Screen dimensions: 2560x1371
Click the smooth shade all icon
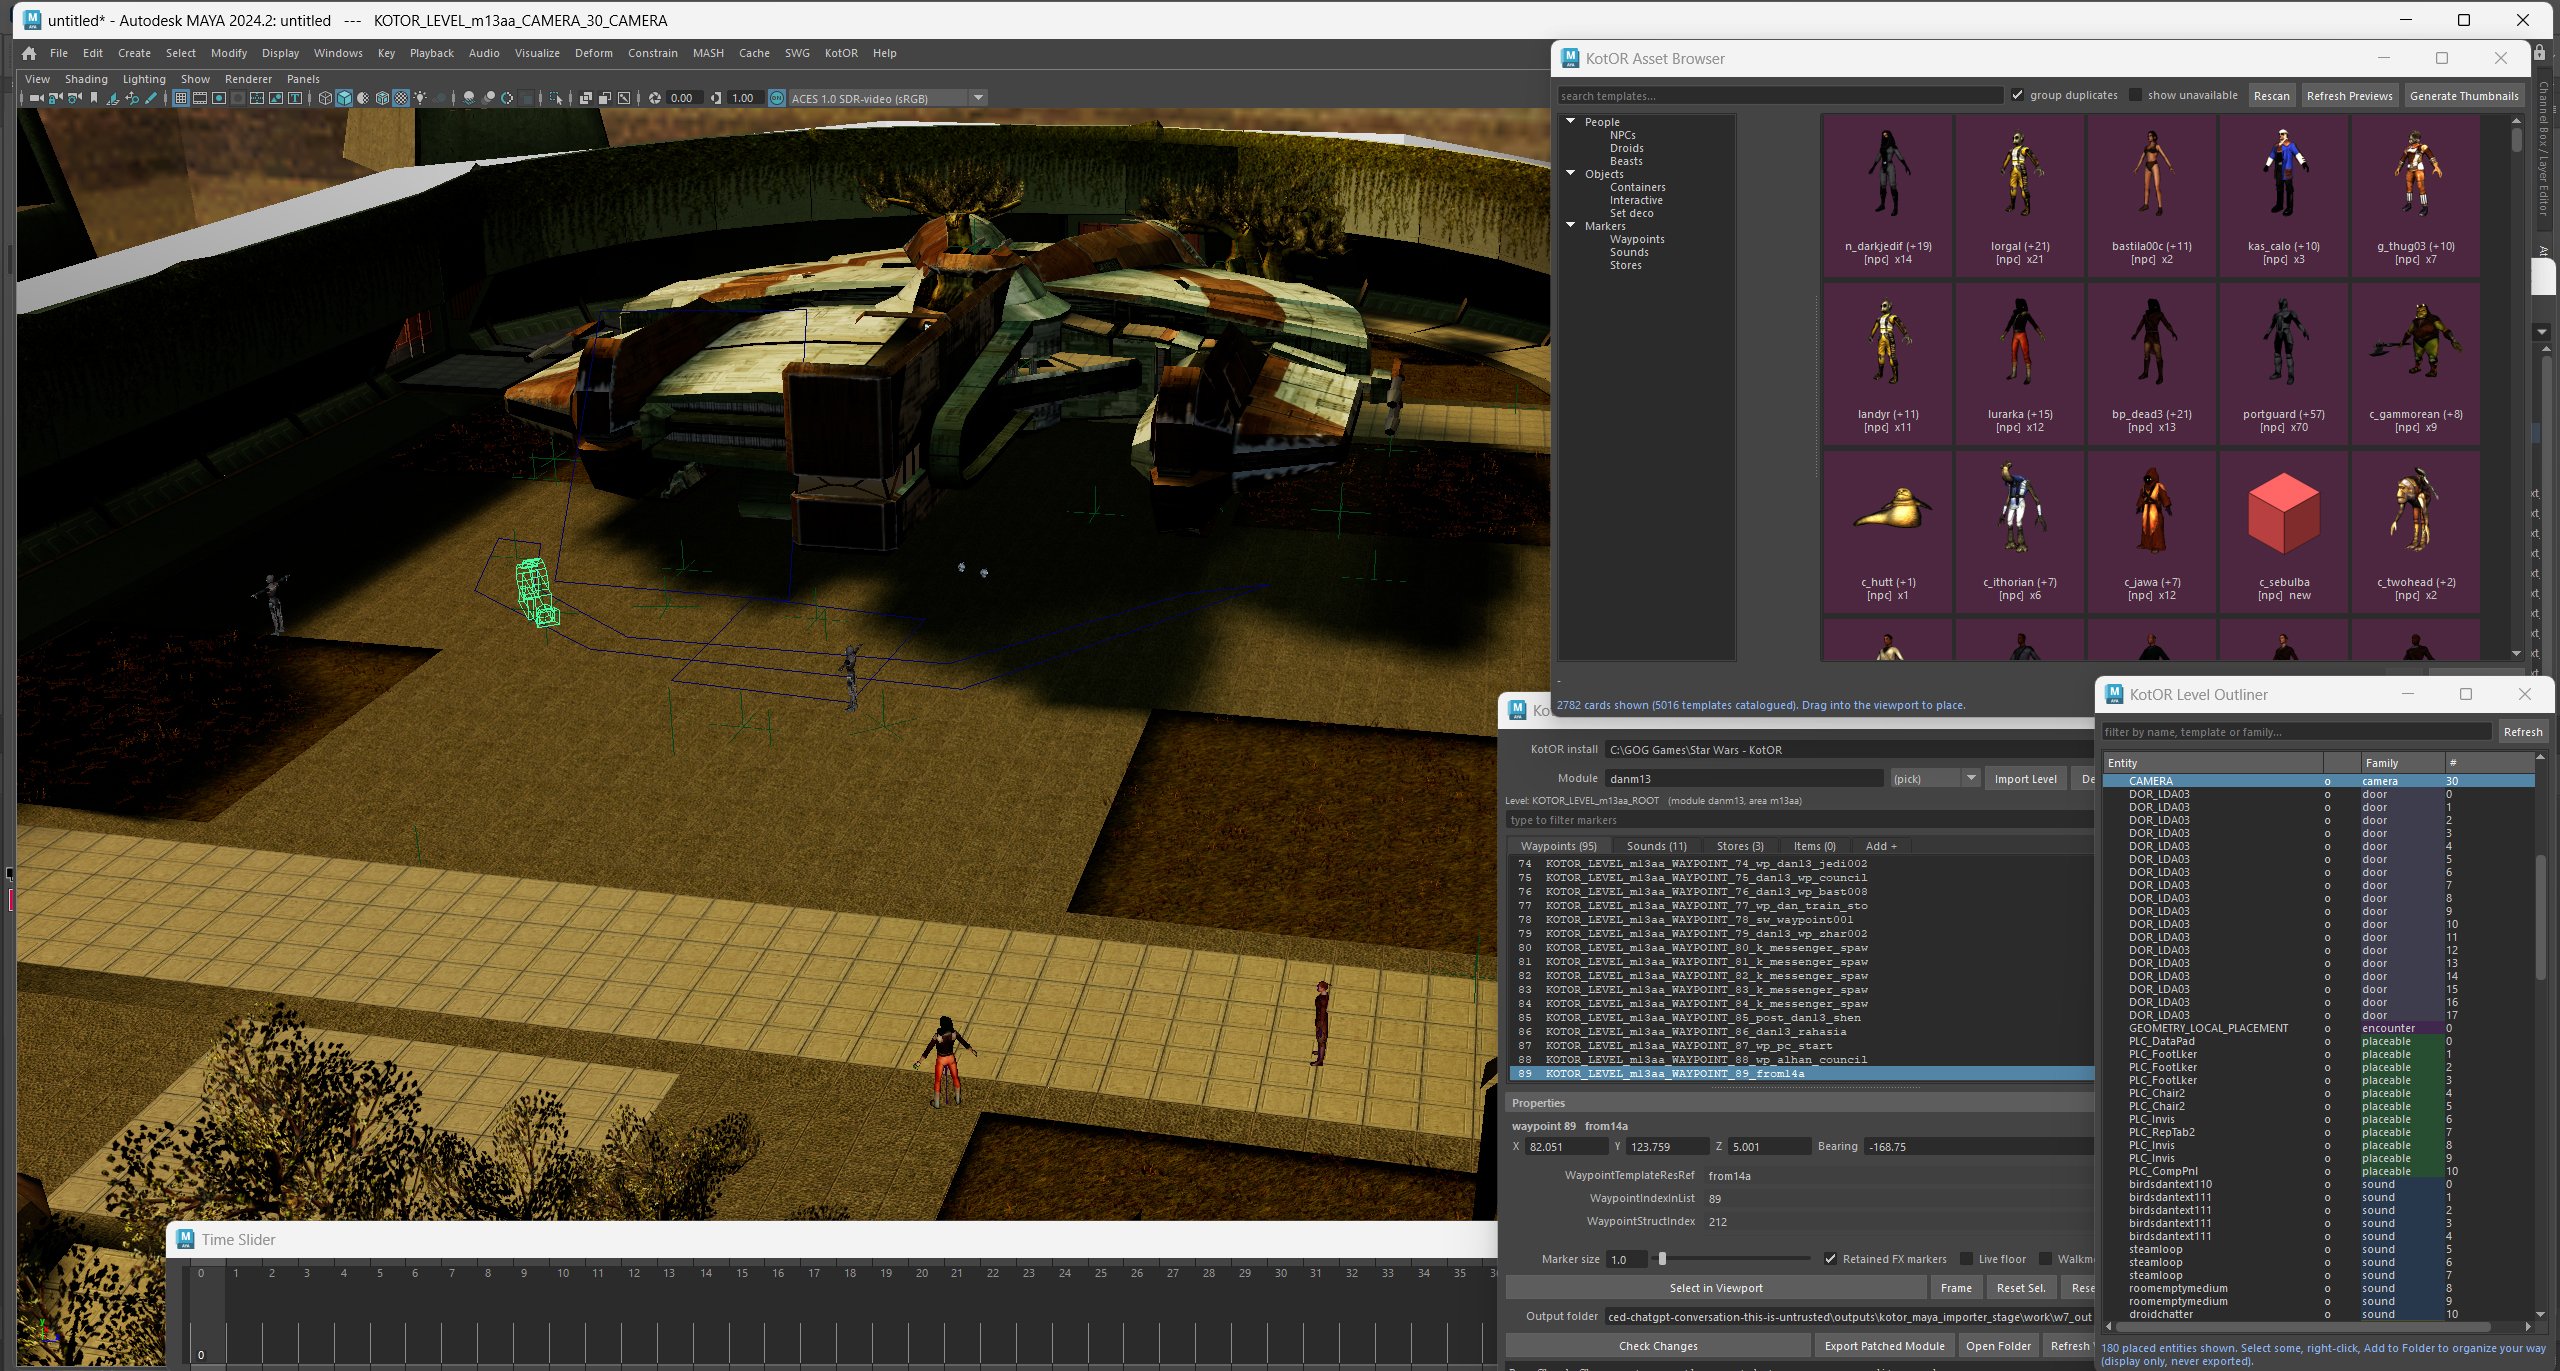pyautogui.click(x=344, y=98)
